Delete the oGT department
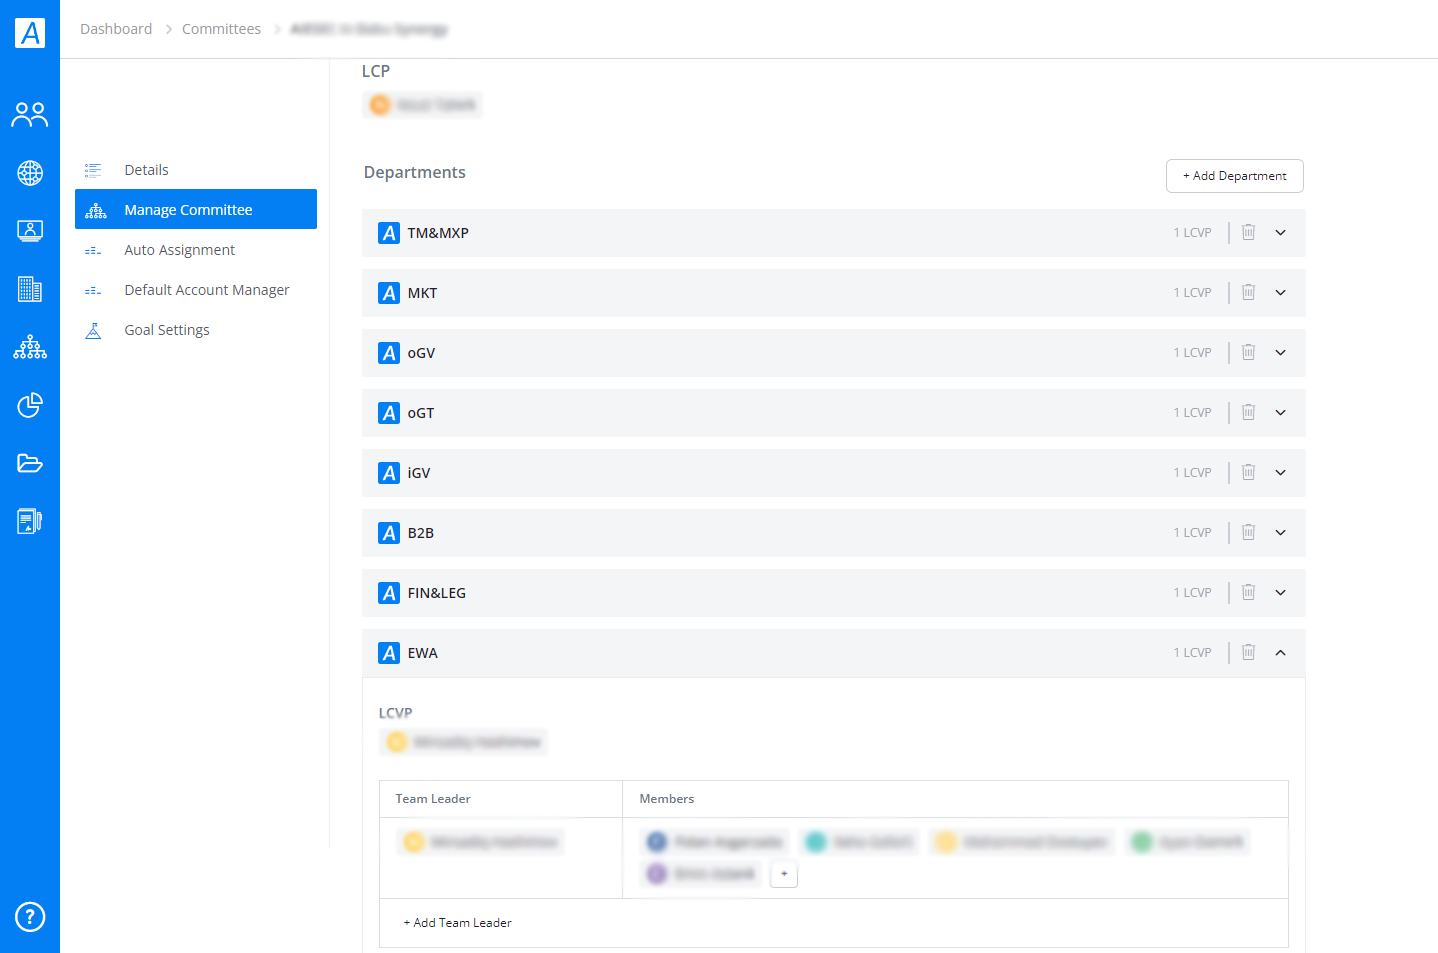Viewport: 1438px width, 953px height. tap(1248, 412)
